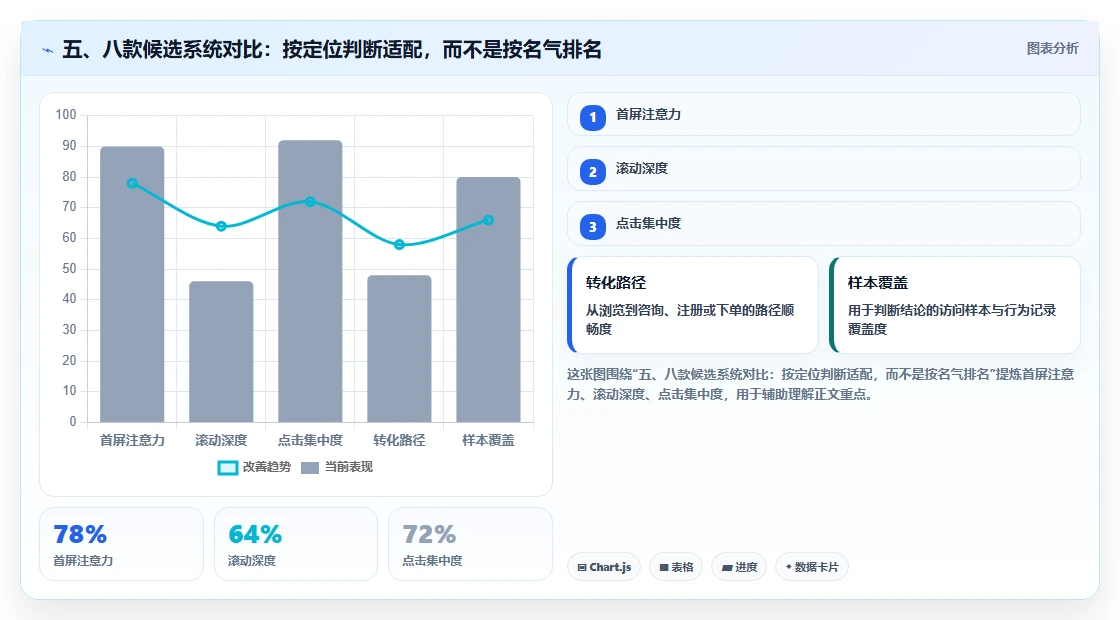Click the 首屏注意力 bar in the chart

click(x=132, y=284)
